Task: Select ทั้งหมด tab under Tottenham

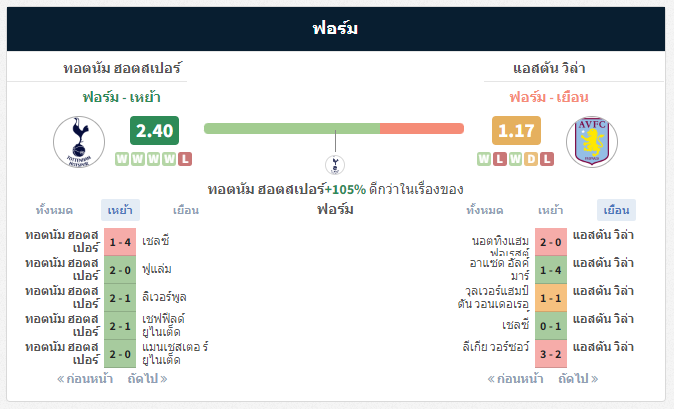Action: coord(54,210)
